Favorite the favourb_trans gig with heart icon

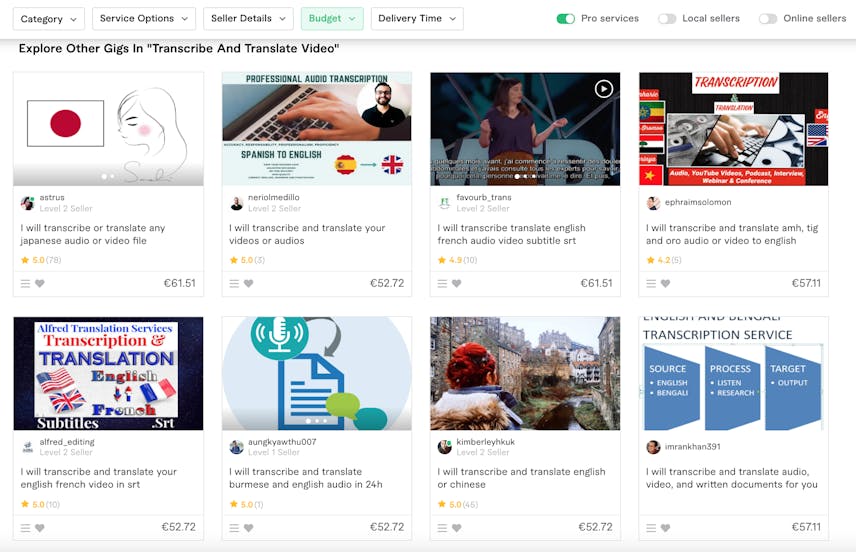click(x=457, y=283)
